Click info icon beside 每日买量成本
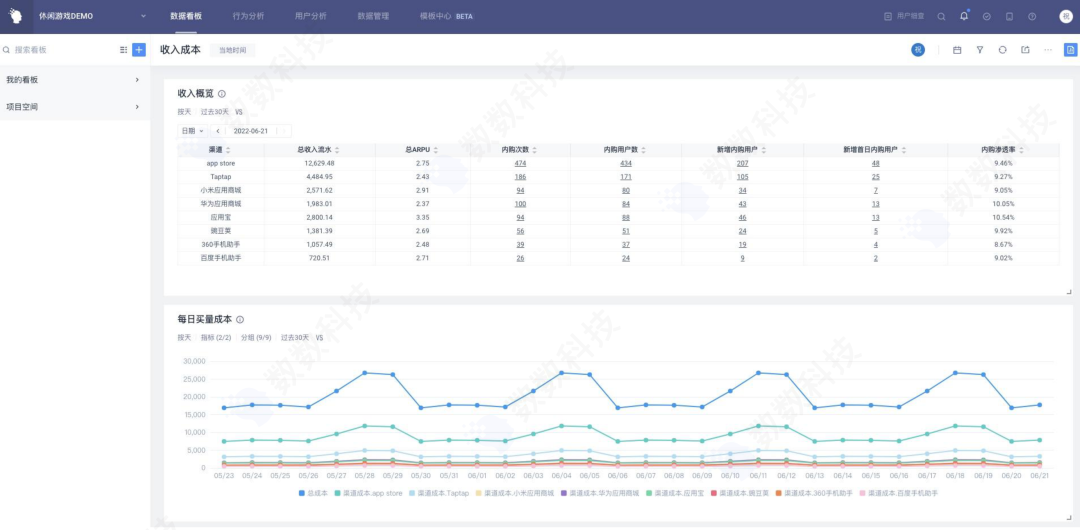 point(240,320)
